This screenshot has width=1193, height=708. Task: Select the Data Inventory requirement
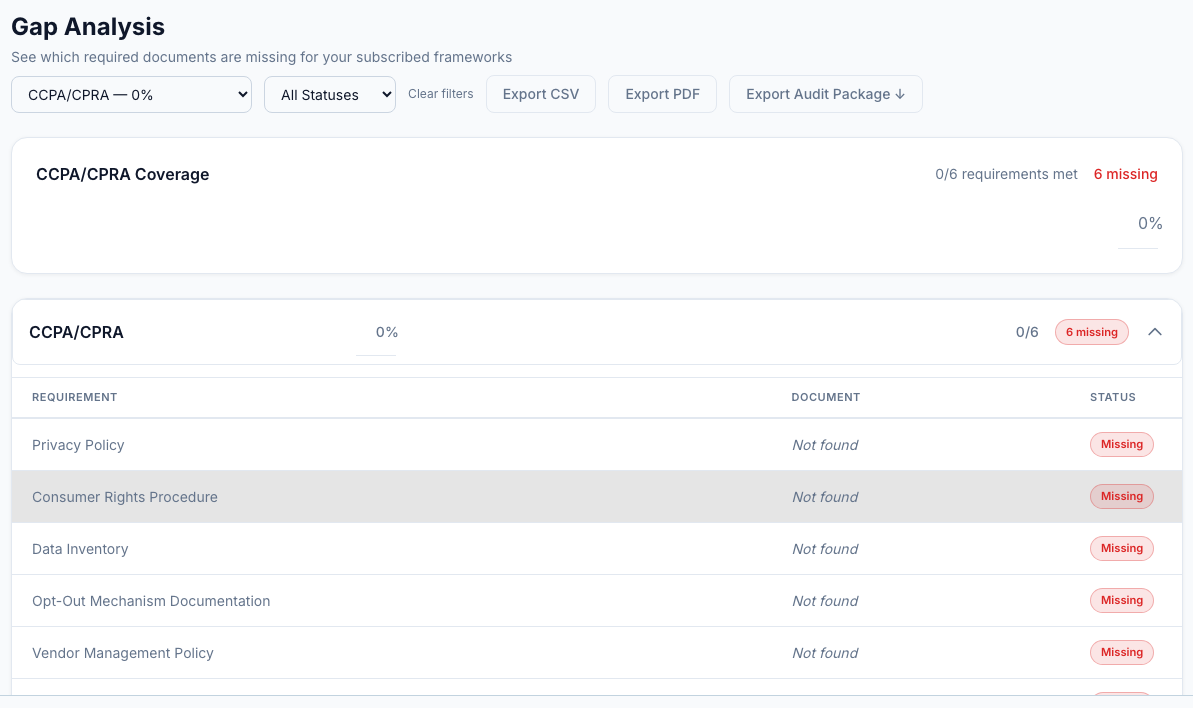(x=596, y=548)
